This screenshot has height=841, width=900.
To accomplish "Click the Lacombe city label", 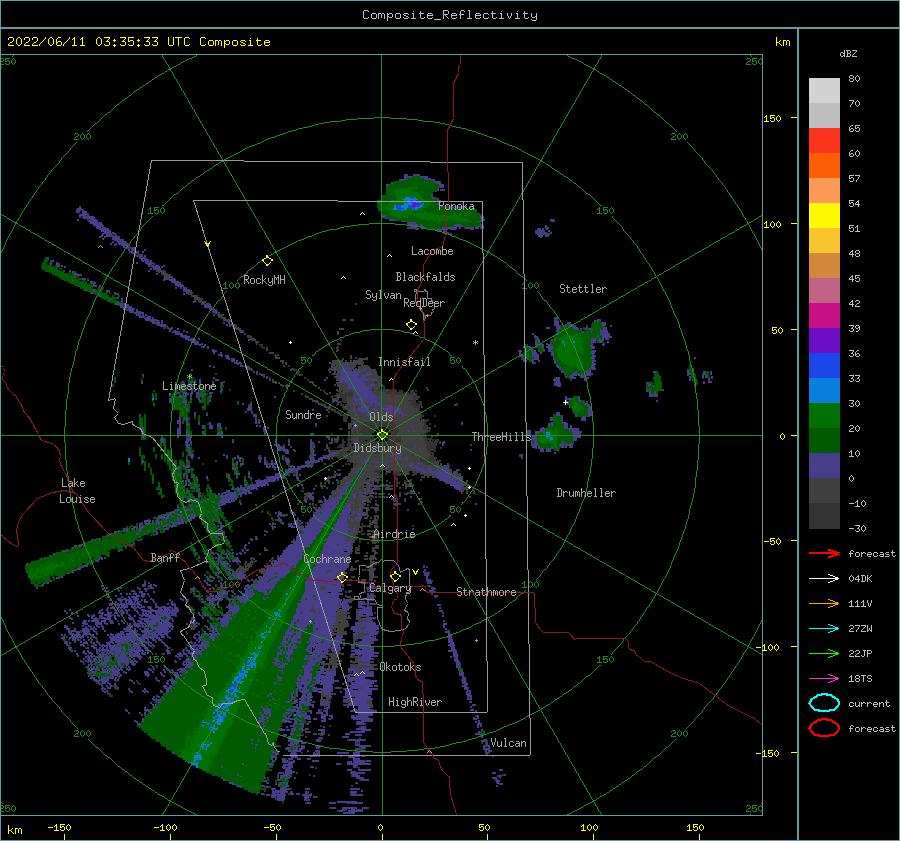I will coord(432,251).
